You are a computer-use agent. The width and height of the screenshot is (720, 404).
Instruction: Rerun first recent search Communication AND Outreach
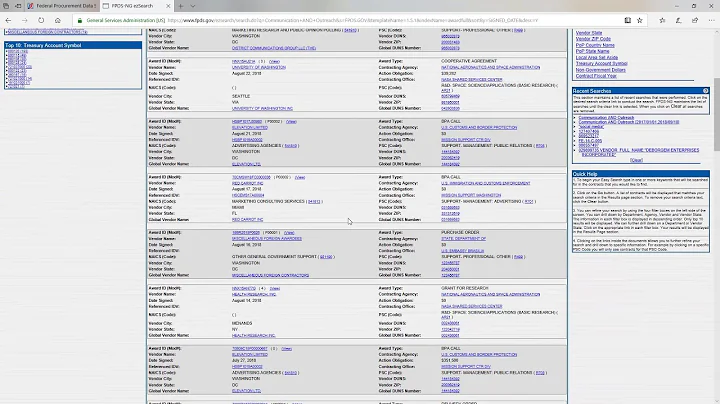(x=606, y=118)
